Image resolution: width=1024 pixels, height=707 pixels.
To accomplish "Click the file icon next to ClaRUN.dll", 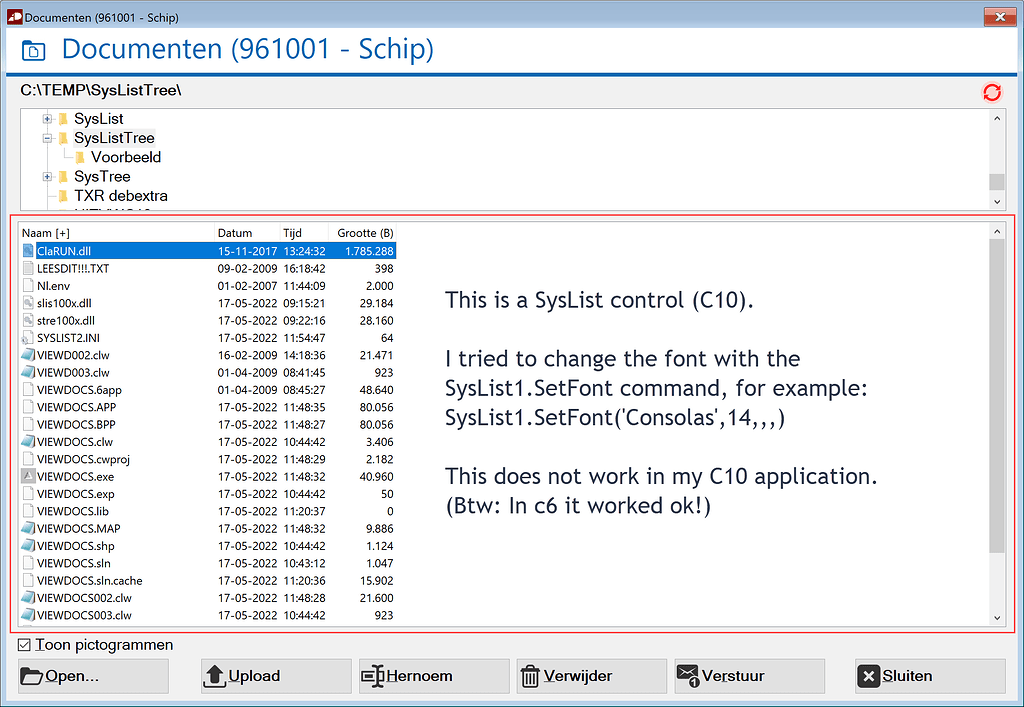I will pyautogui.click(x=30, y=251).
